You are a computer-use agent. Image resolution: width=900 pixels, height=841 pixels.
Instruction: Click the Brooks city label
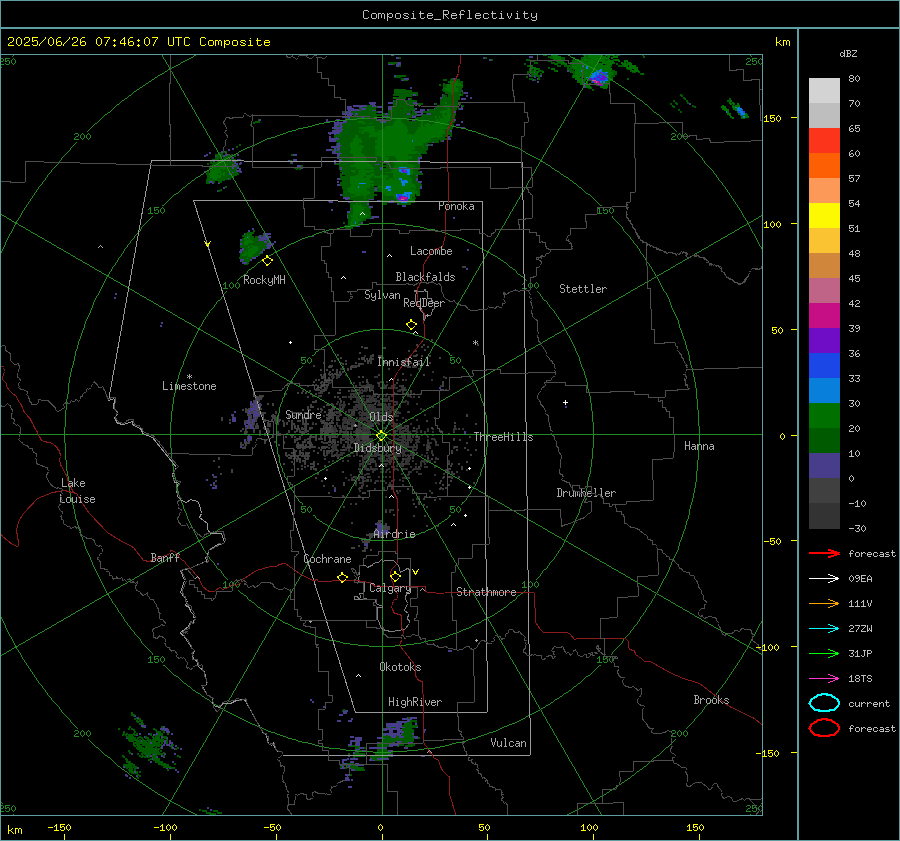coord(711,700)
